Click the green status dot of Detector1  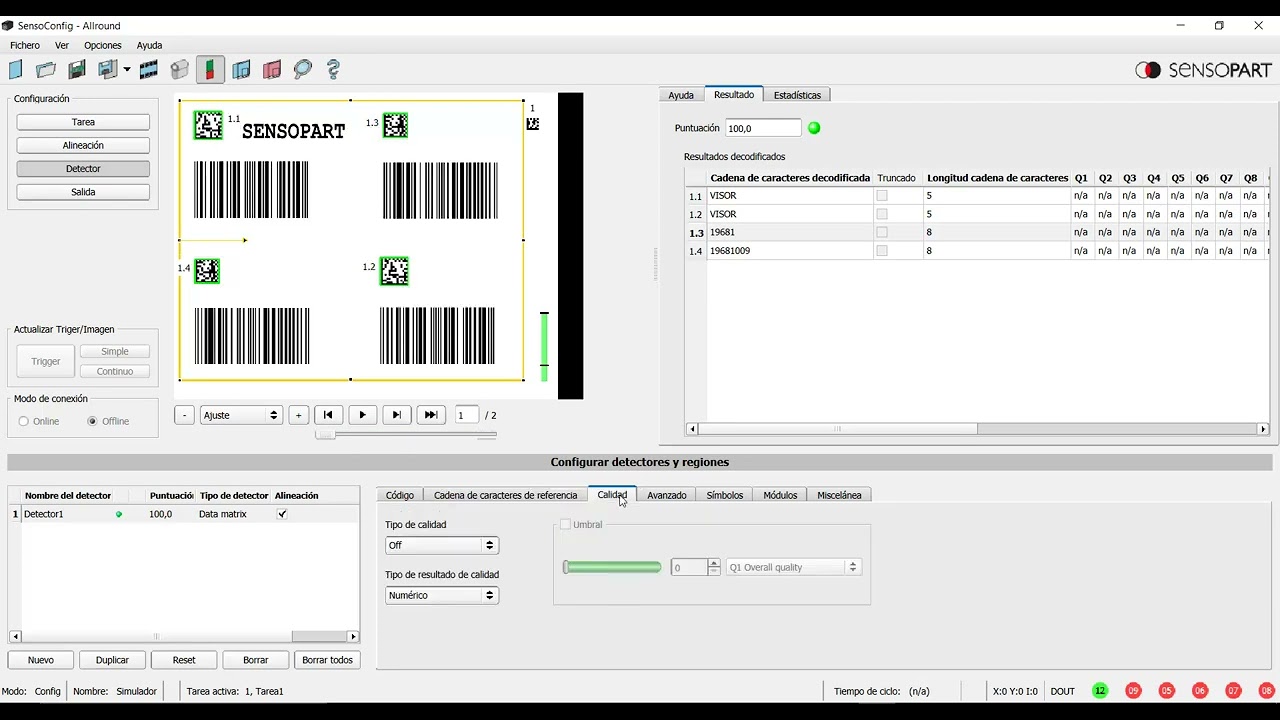tap(119, 514)
